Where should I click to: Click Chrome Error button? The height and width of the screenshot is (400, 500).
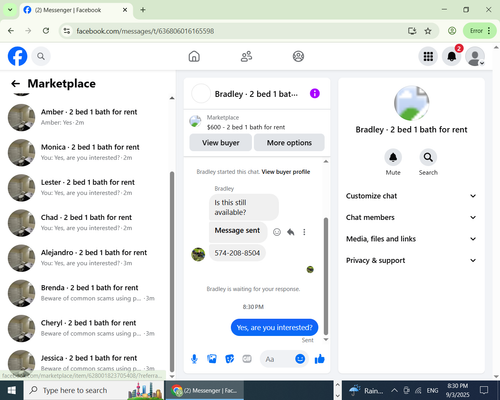(x=479, y=31)
